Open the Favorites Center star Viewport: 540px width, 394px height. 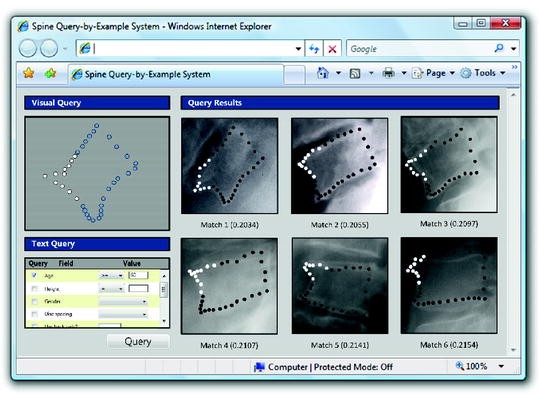tap(29, 73)
